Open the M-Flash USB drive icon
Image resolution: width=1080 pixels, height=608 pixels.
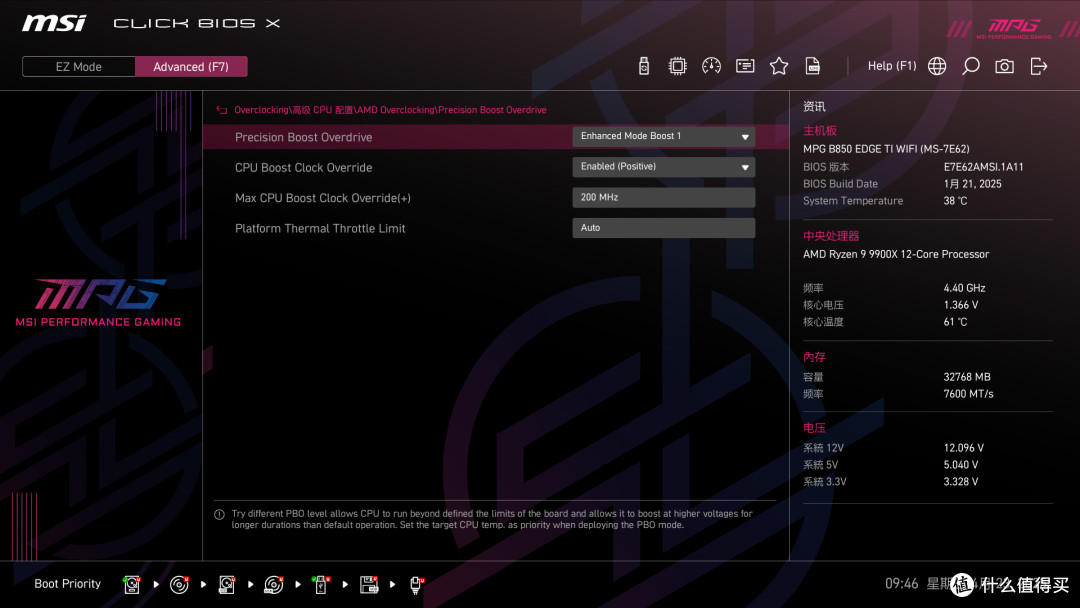click(x=644, y=66)
